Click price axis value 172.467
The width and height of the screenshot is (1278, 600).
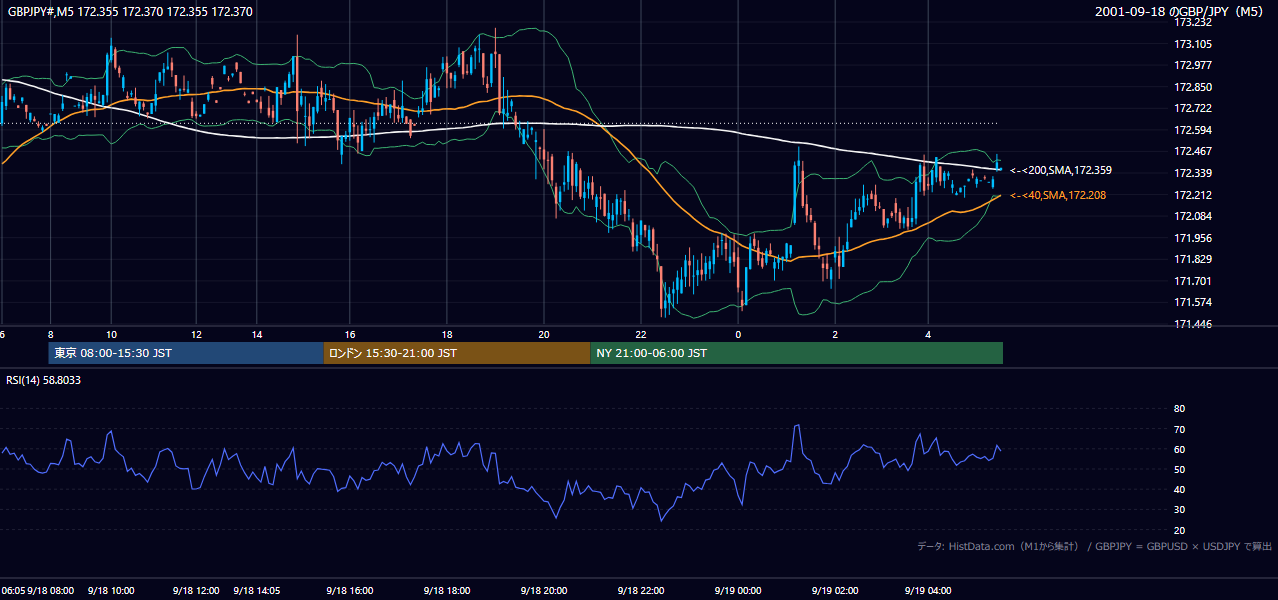point(1193,152)
